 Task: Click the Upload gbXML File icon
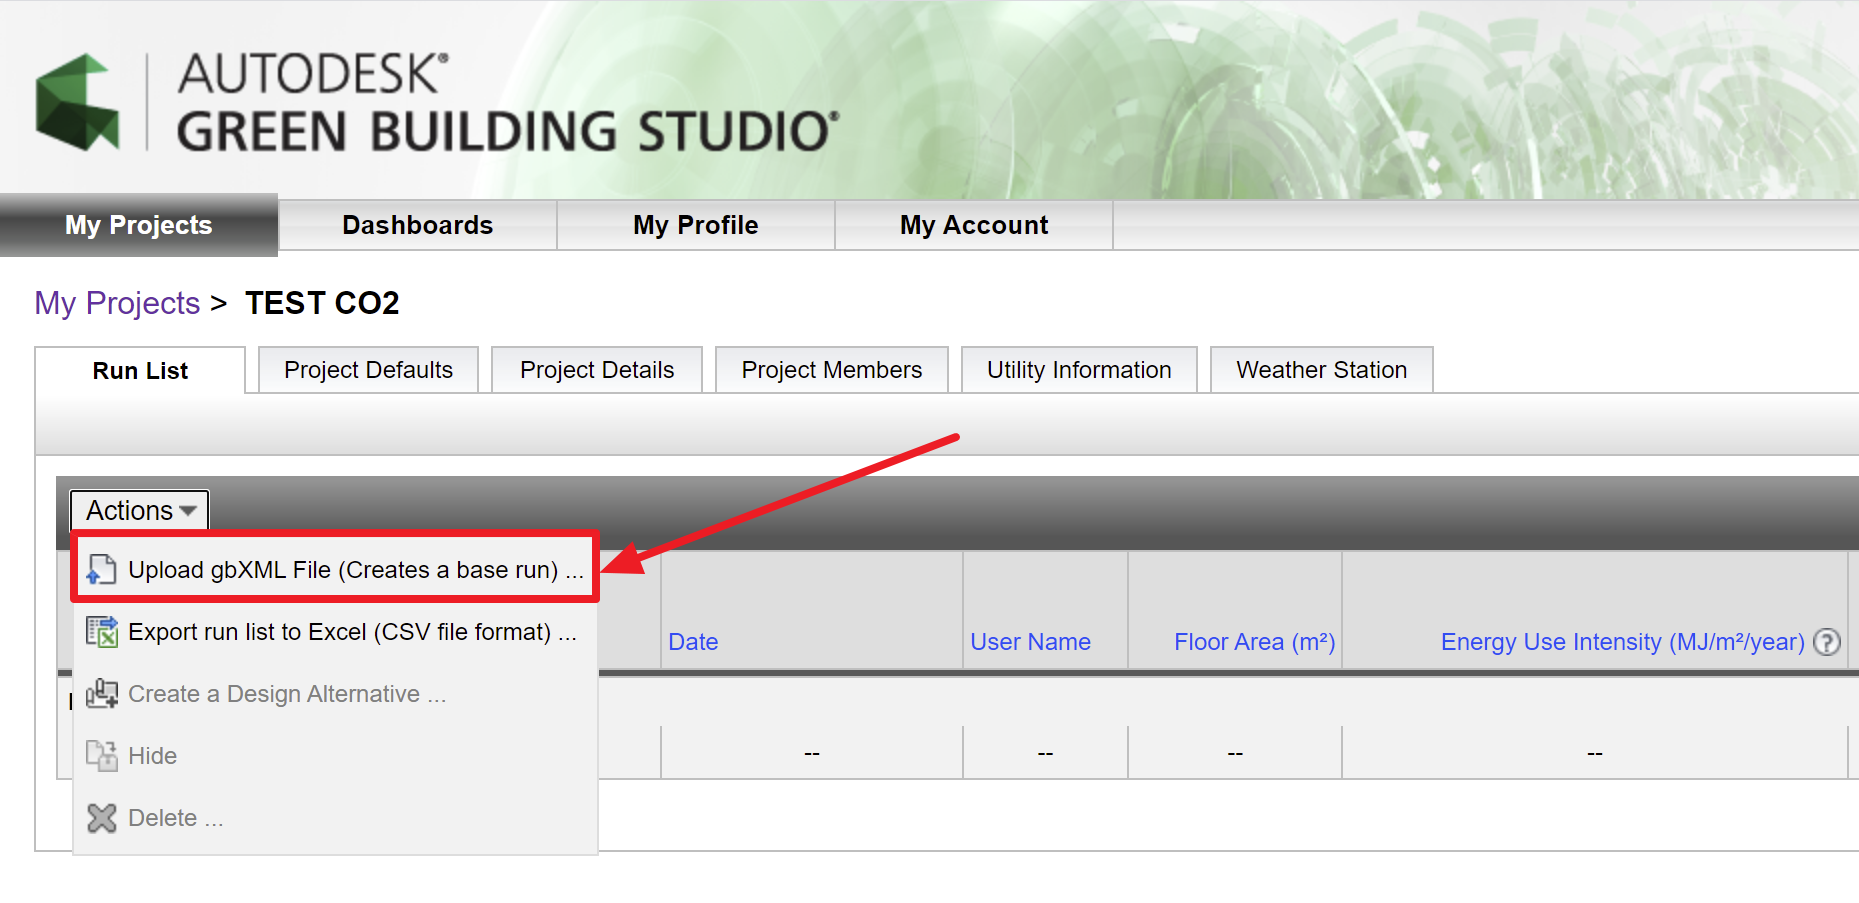click(100, 569)
